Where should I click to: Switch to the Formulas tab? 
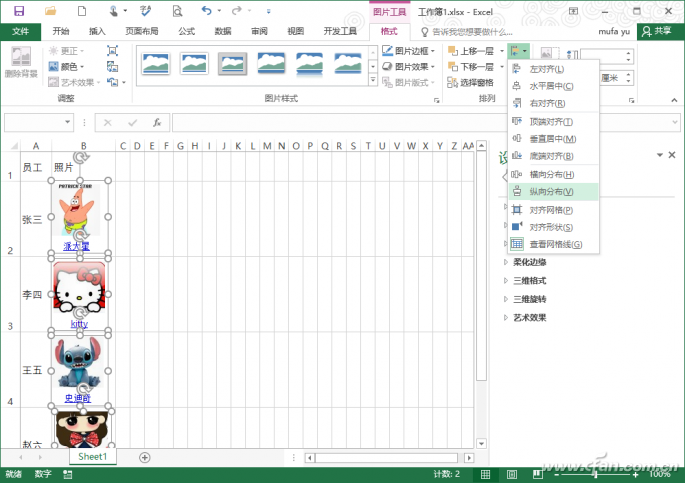coord(187,31)
